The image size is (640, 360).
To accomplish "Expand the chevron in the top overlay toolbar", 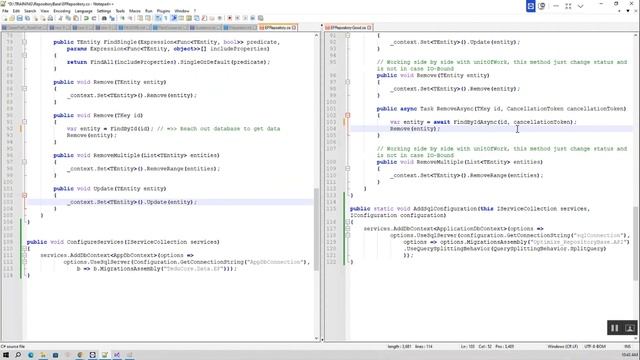I will [x=580, y=6].
